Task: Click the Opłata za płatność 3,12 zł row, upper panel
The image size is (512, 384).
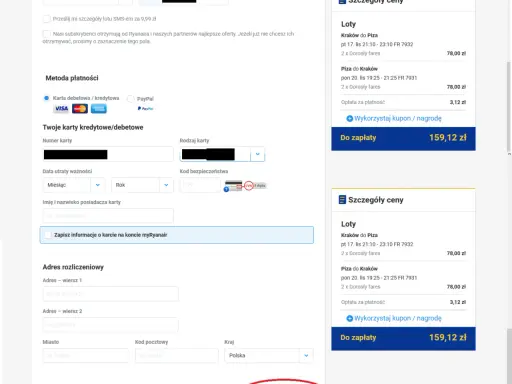Action: point(403,102)
